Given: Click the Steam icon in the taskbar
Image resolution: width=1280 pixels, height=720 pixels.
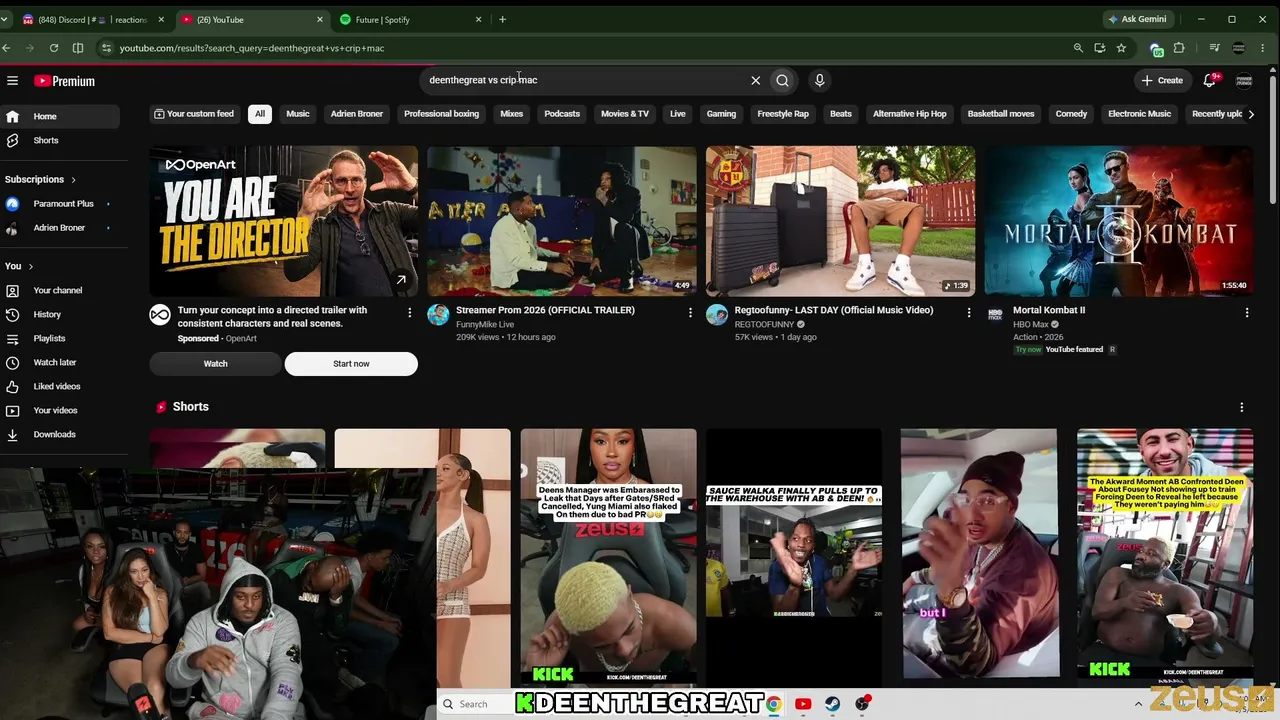Looking at the screenshot, I should pyautogui.click(x=832, y=704).
